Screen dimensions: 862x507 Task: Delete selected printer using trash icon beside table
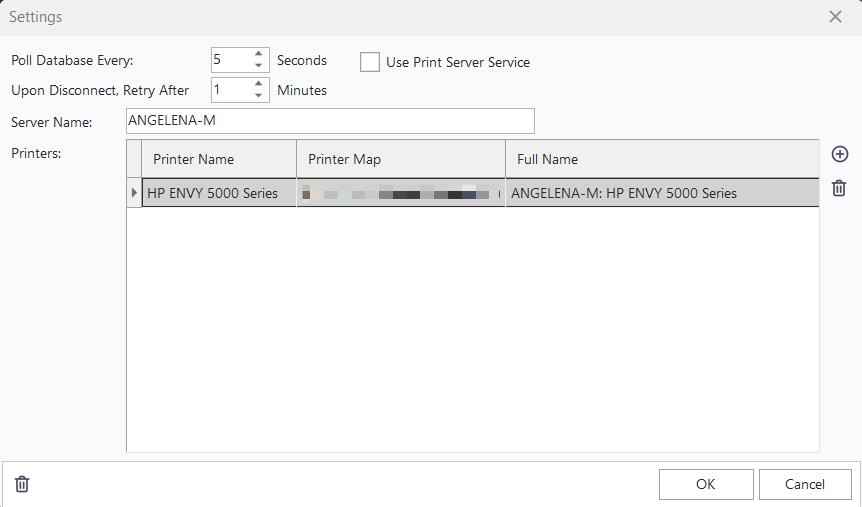840,188
